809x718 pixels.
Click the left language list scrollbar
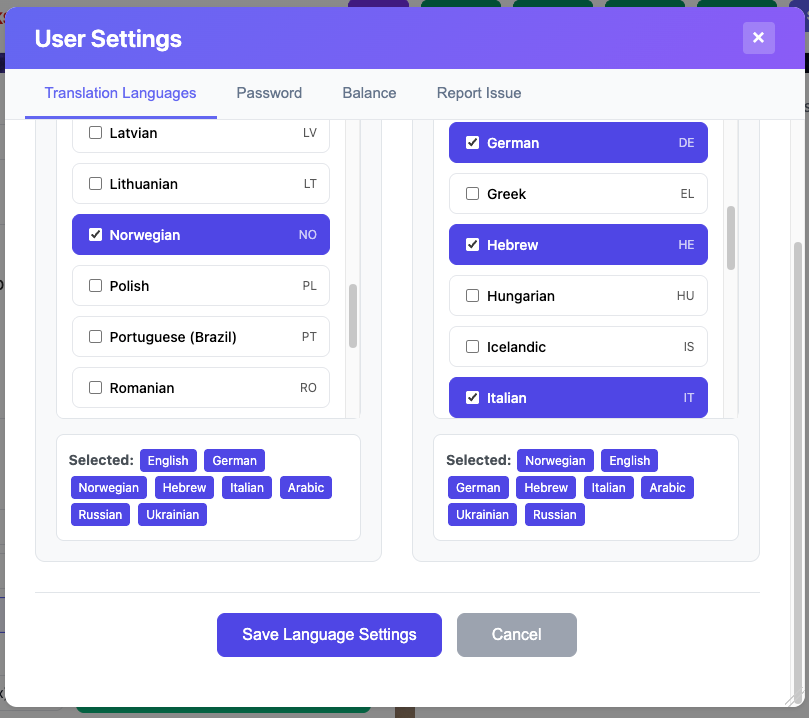(353, 315)
